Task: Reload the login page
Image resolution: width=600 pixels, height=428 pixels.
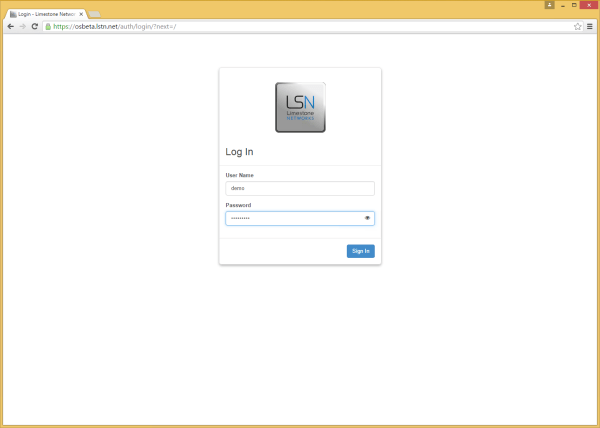Action: tap(34, 26)
